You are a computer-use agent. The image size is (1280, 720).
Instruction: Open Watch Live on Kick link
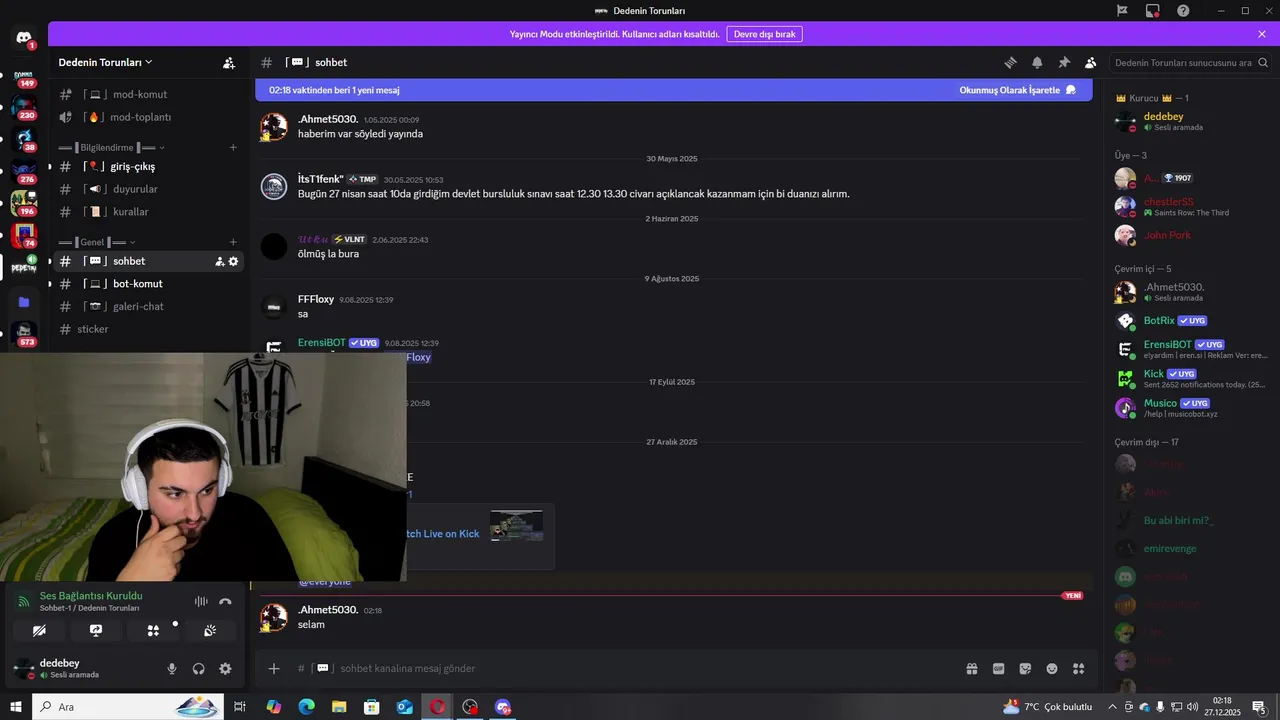pyautogui.click(x=443, y=534)
